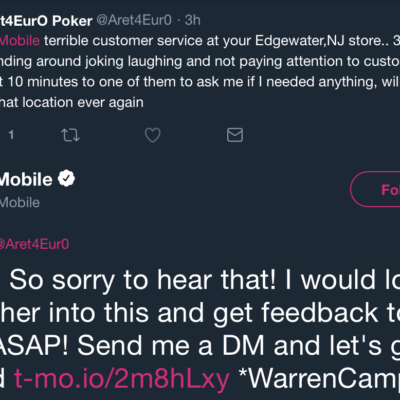Click the retweet icon
This screenshot has height=400, width=400.
(70, 135)
